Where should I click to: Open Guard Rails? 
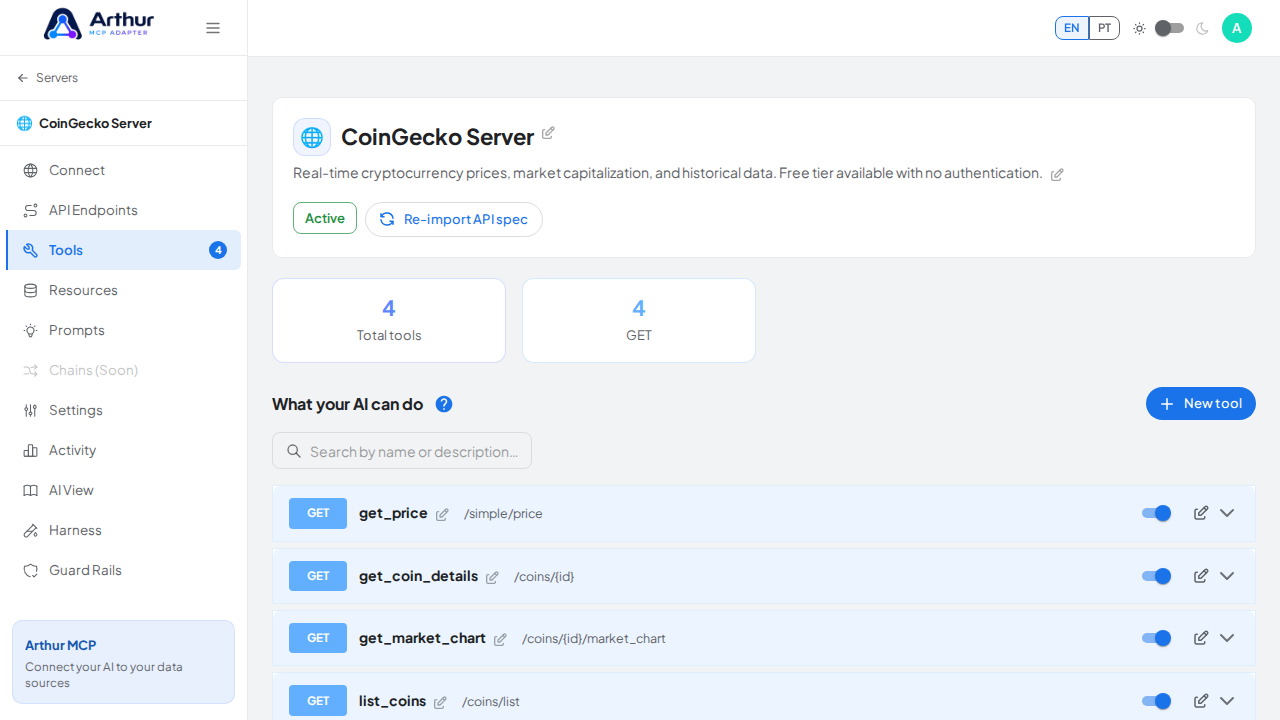(x=124, y=570)
